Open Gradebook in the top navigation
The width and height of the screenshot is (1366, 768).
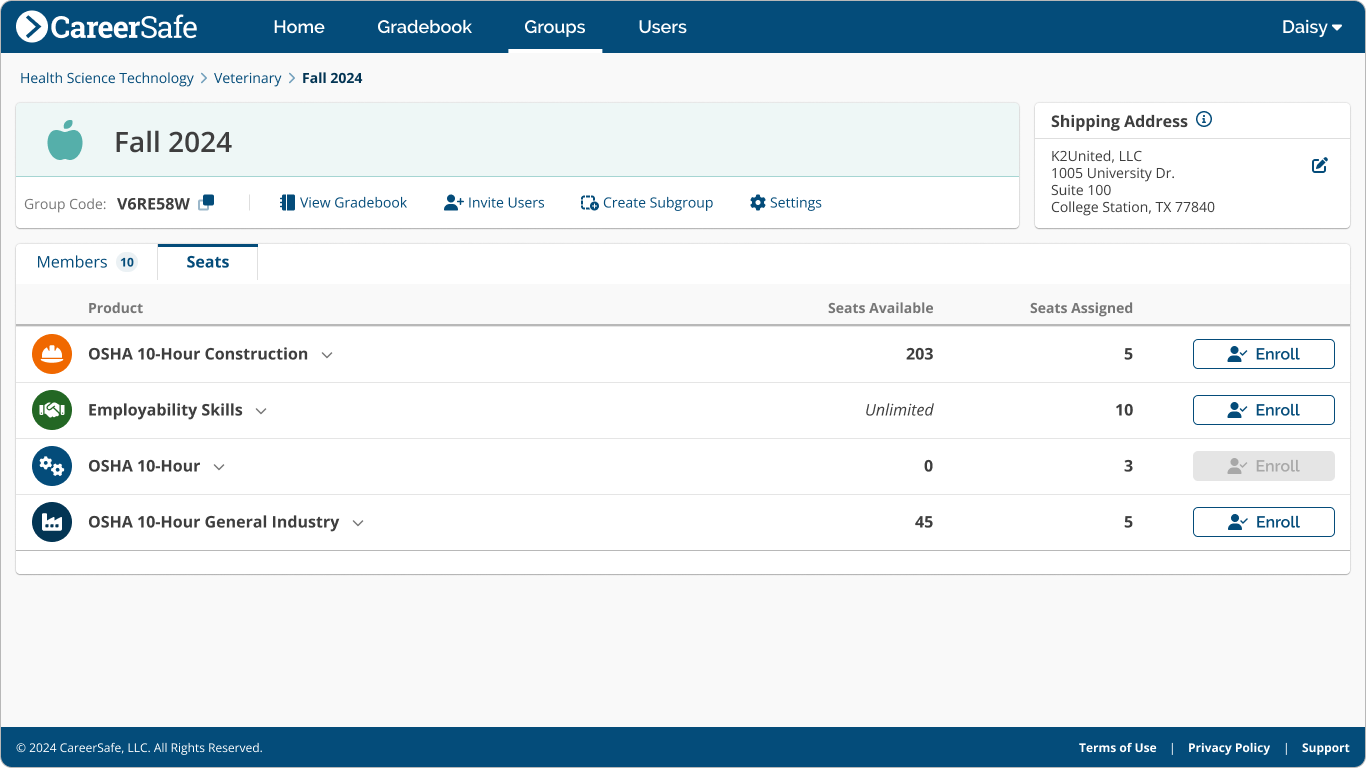click(x=424, y=27)
